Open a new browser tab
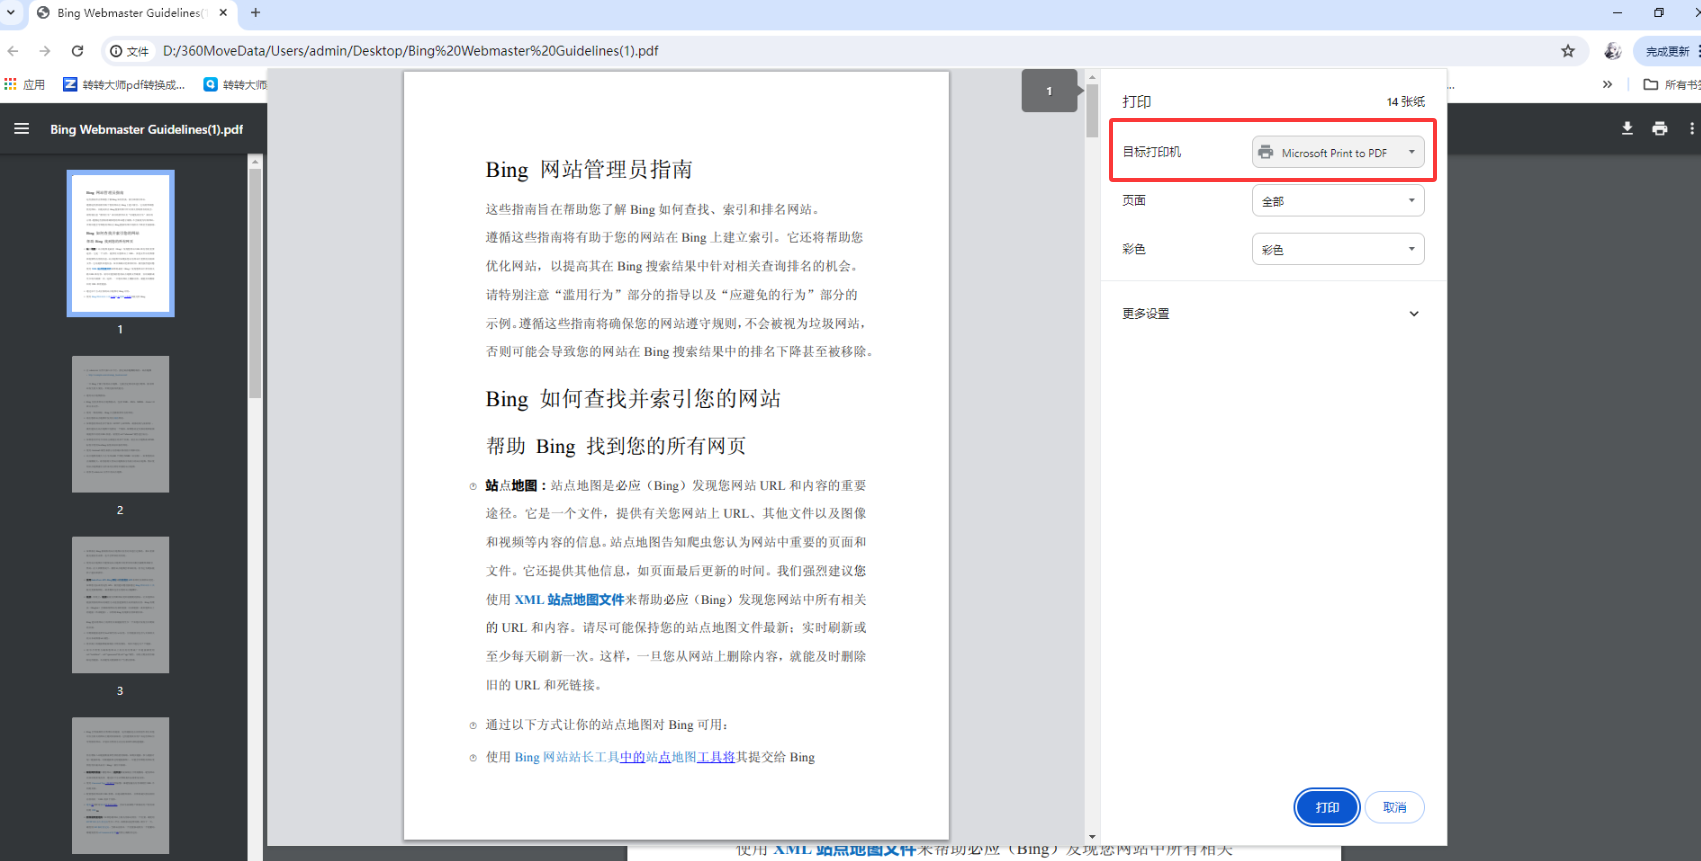Image resolution: width=1701 pixels, height=861 pixels. tap(256, 13)
